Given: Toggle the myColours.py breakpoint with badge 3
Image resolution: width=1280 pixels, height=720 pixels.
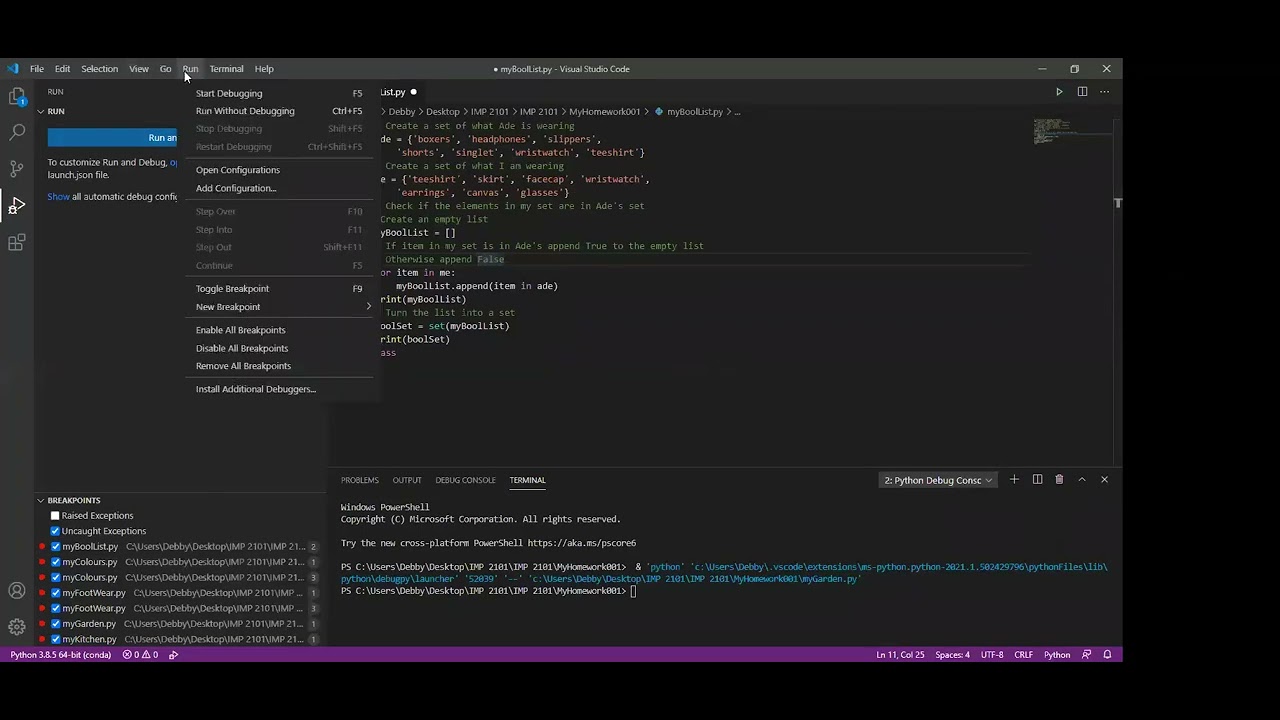Looking at the screenshot, I should pos(55,578).
